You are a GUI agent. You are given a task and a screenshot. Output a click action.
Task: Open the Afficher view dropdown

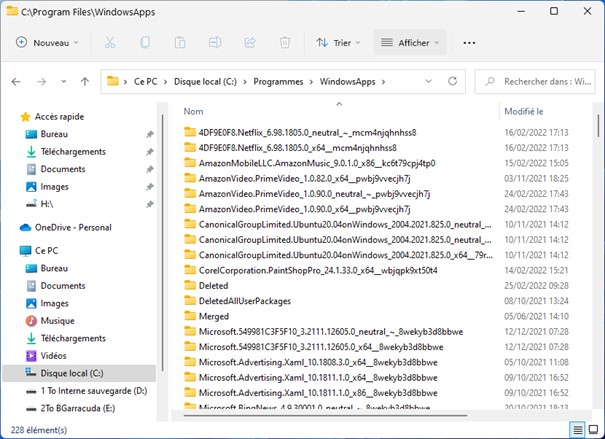pyautogui.click(x=410, y=42)
